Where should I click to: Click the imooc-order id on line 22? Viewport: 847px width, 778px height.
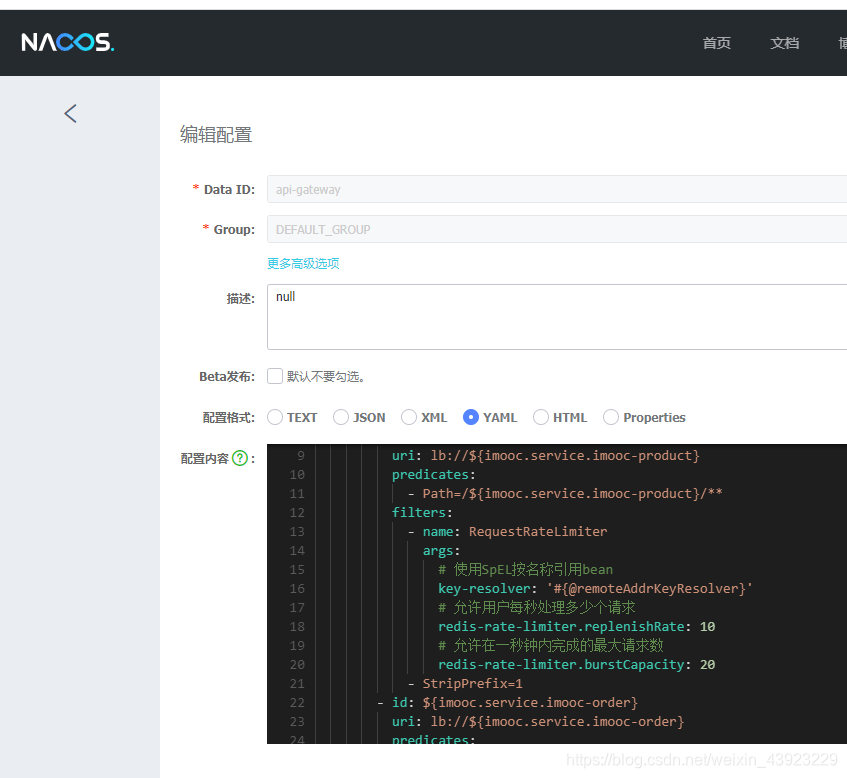click(515, 702)
